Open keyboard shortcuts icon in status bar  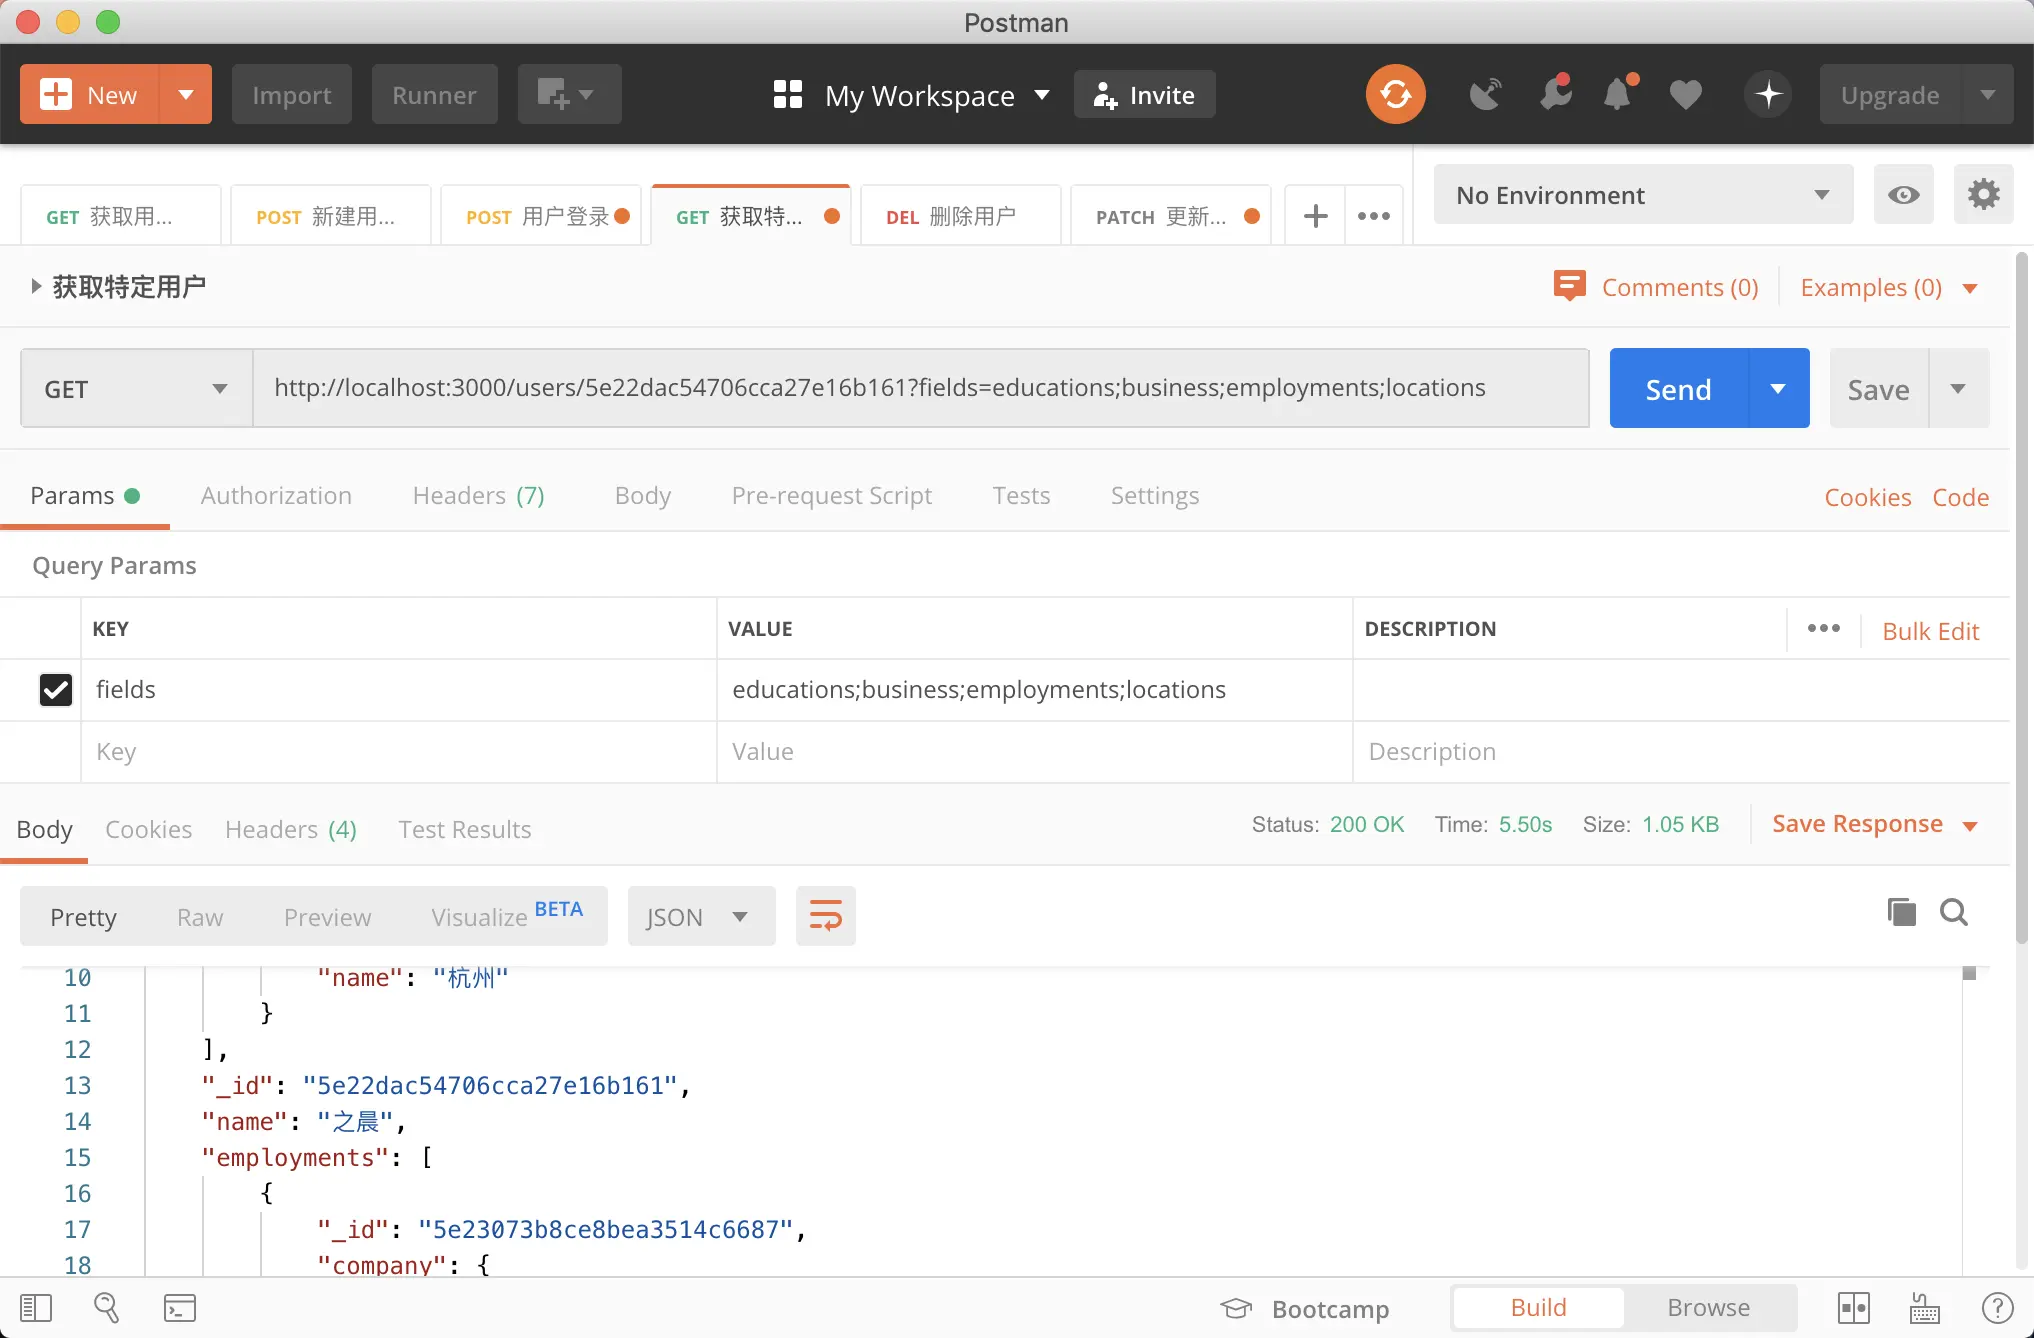[1924, 1308]
